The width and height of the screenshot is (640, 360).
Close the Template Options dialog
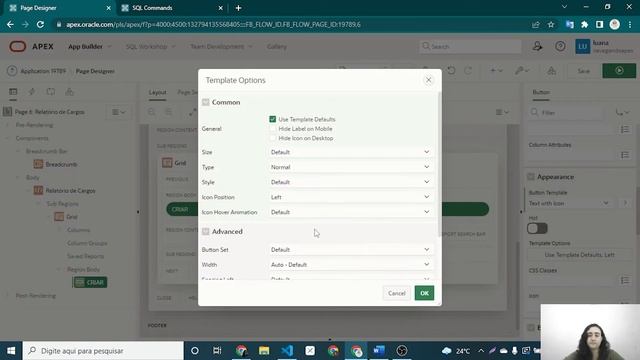pos(428,80)
